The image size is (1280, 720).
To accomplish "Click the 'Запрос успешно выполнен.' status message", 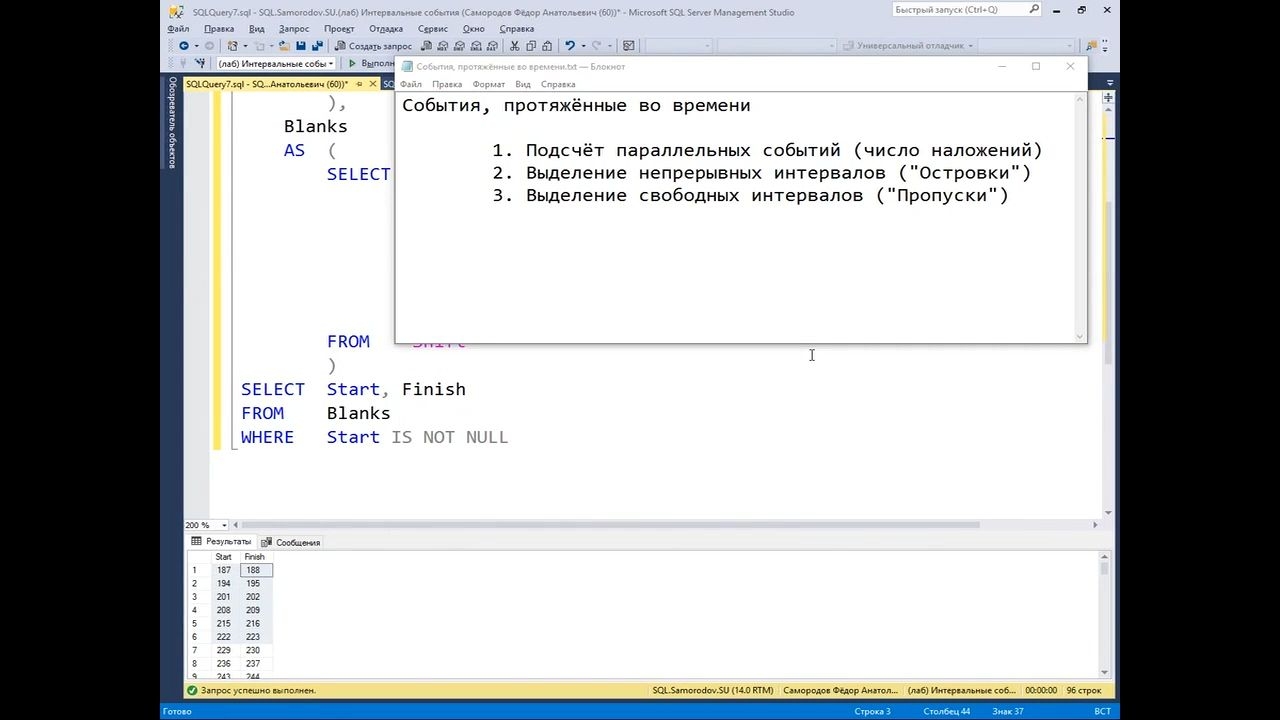I will (258, 690).
